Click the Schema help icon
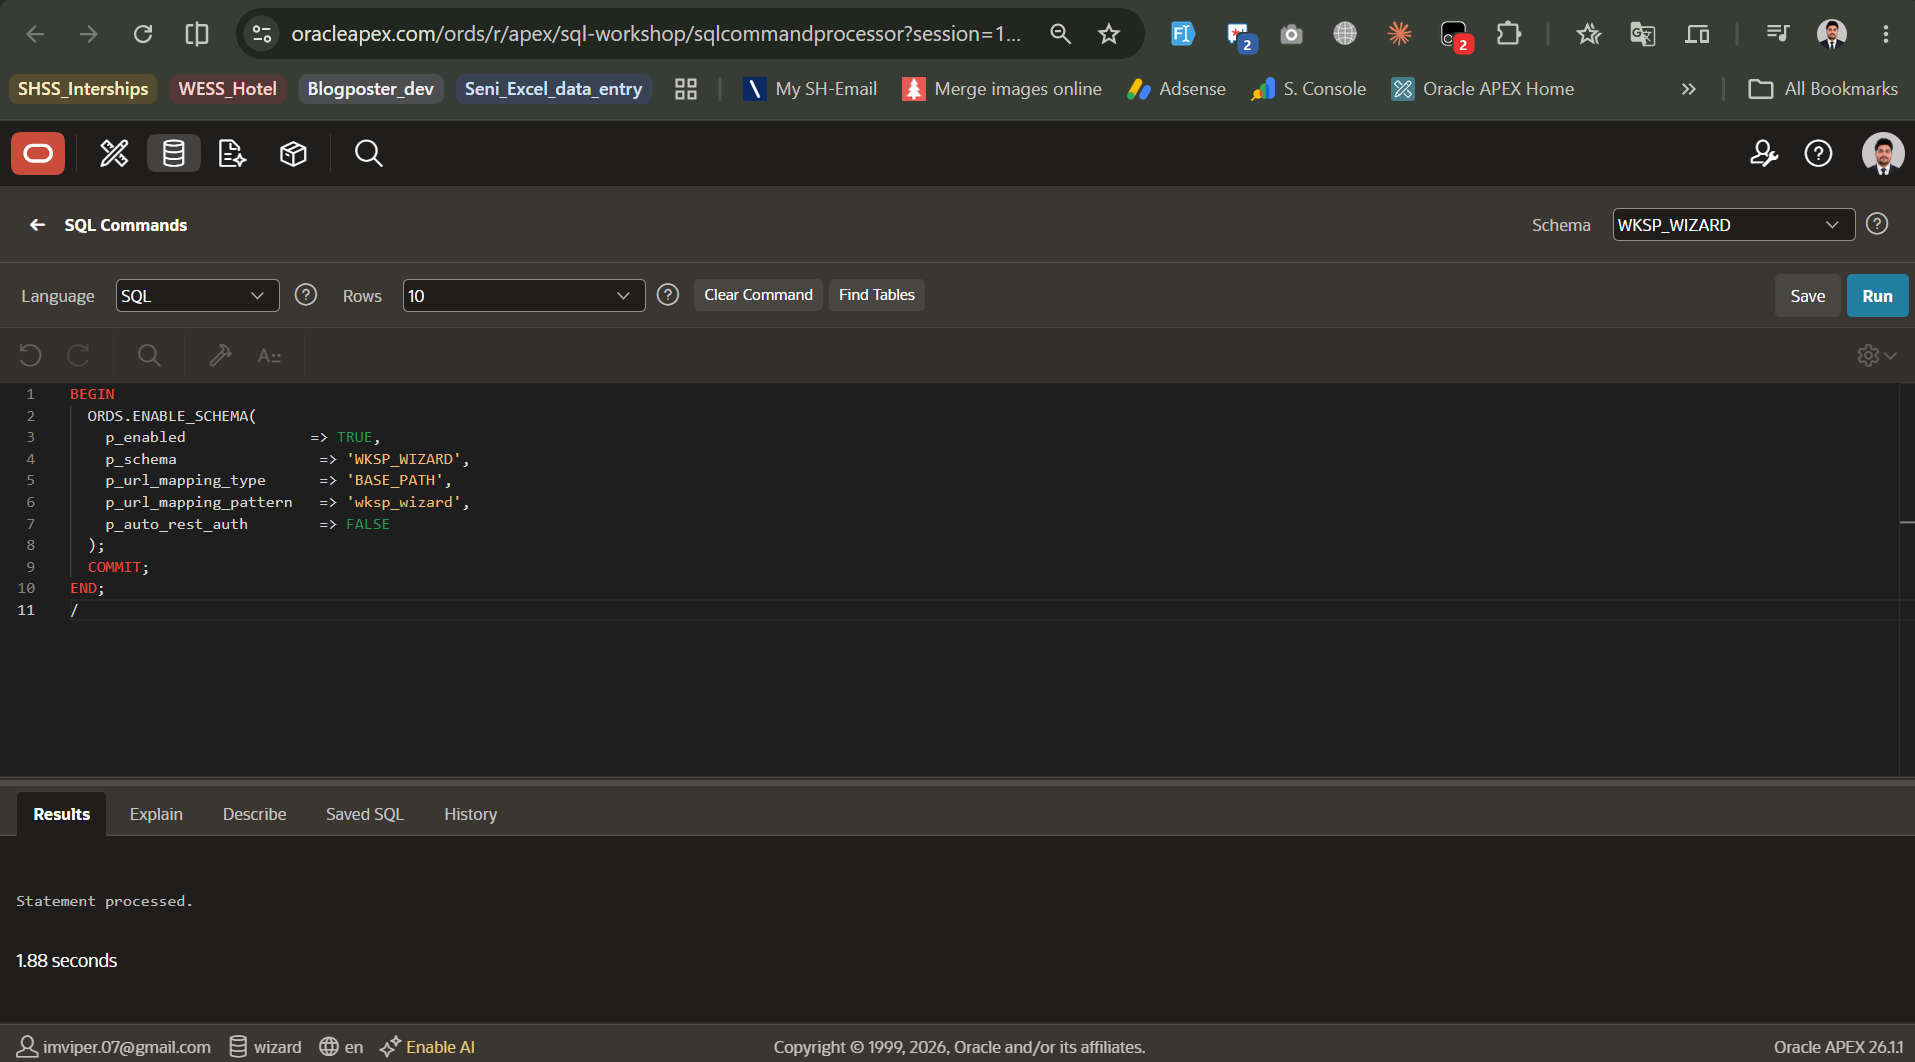This screenshot has height=1062, width=1915. click(1877, 224)
